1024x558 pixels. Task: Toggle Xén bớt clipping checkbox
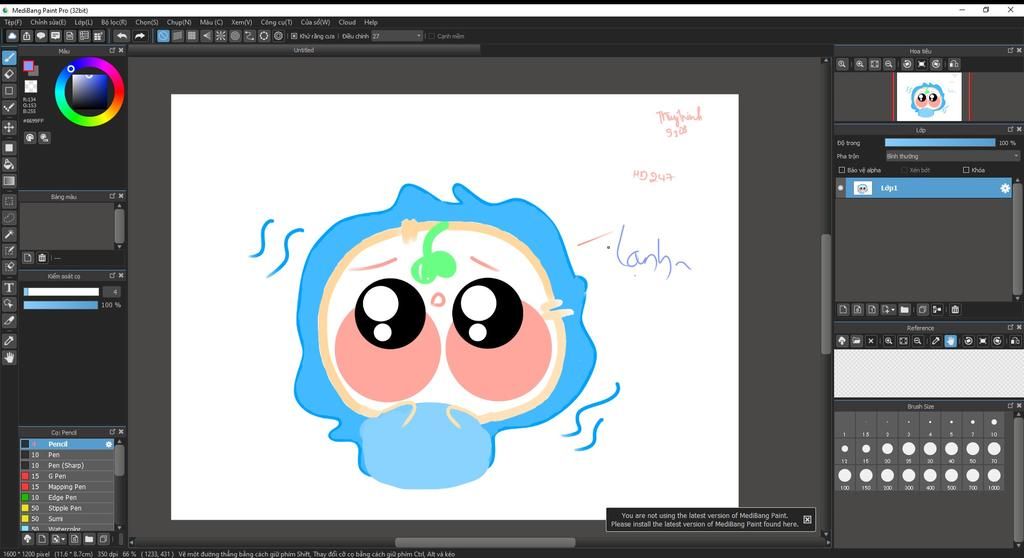click(x=904, y=170)
